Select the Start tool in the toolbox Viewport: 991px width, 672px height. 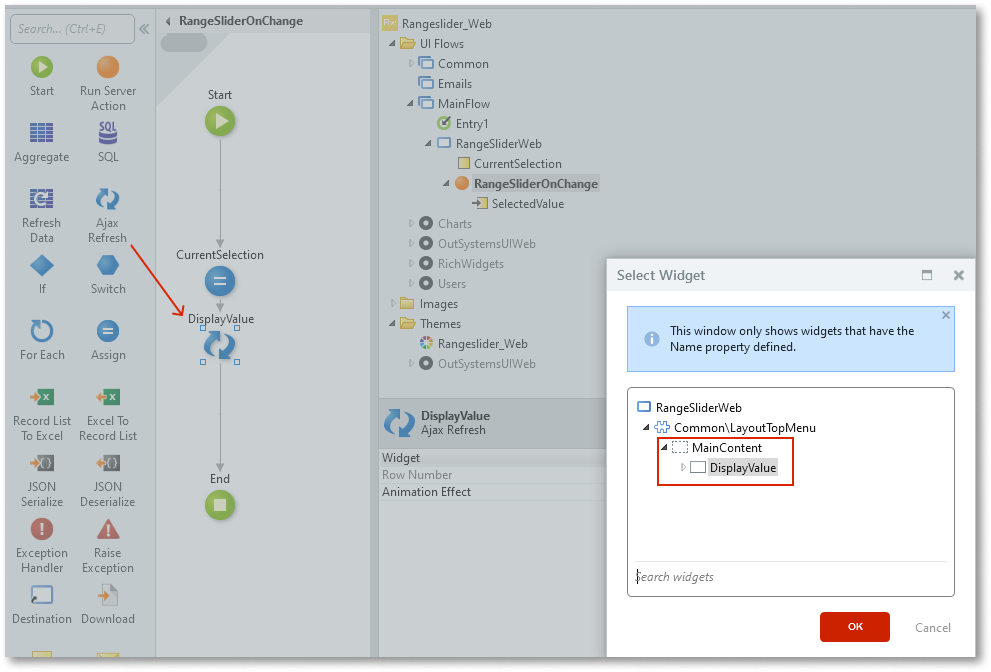(x=41, y=66)
